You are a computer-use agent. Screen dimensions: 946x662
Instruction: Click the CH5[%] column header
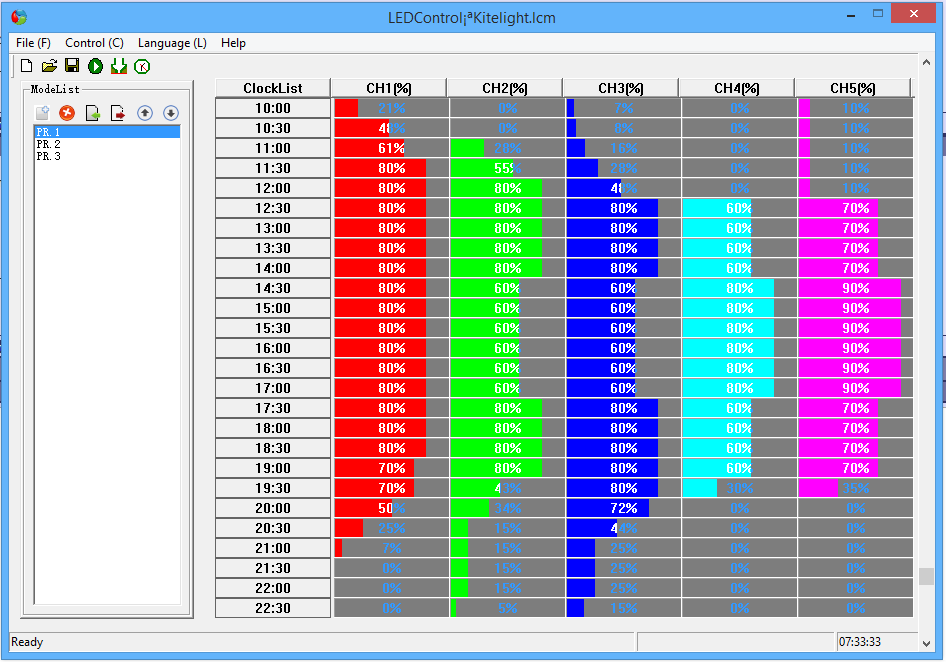(852, 88)
